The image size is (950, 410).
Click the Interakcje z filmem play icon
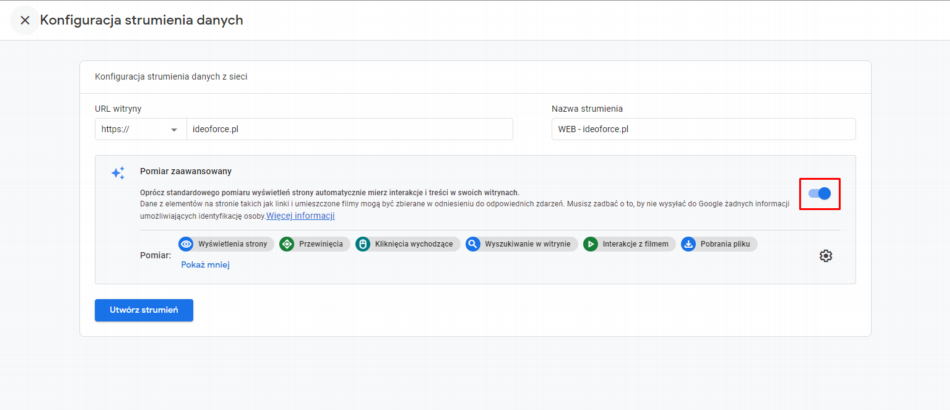[591, 244]
